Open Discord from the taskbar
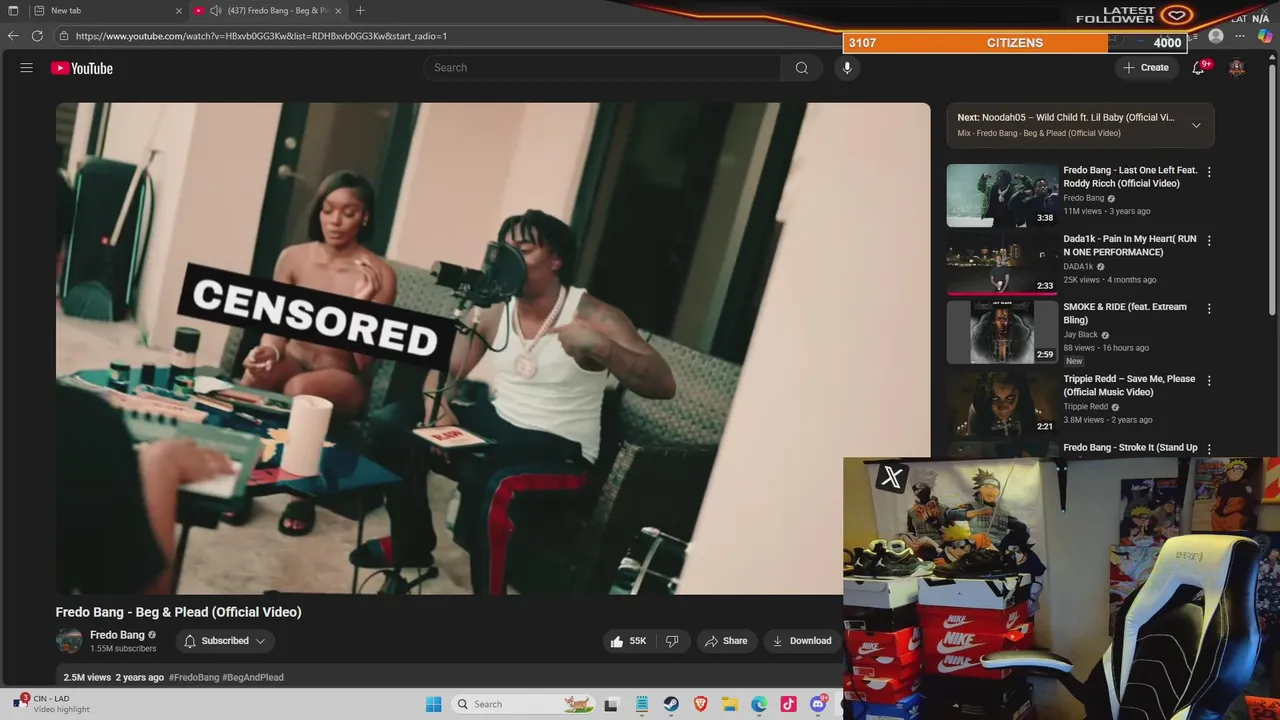This screenshot has width=1280, height=720. tap(818, 704)
